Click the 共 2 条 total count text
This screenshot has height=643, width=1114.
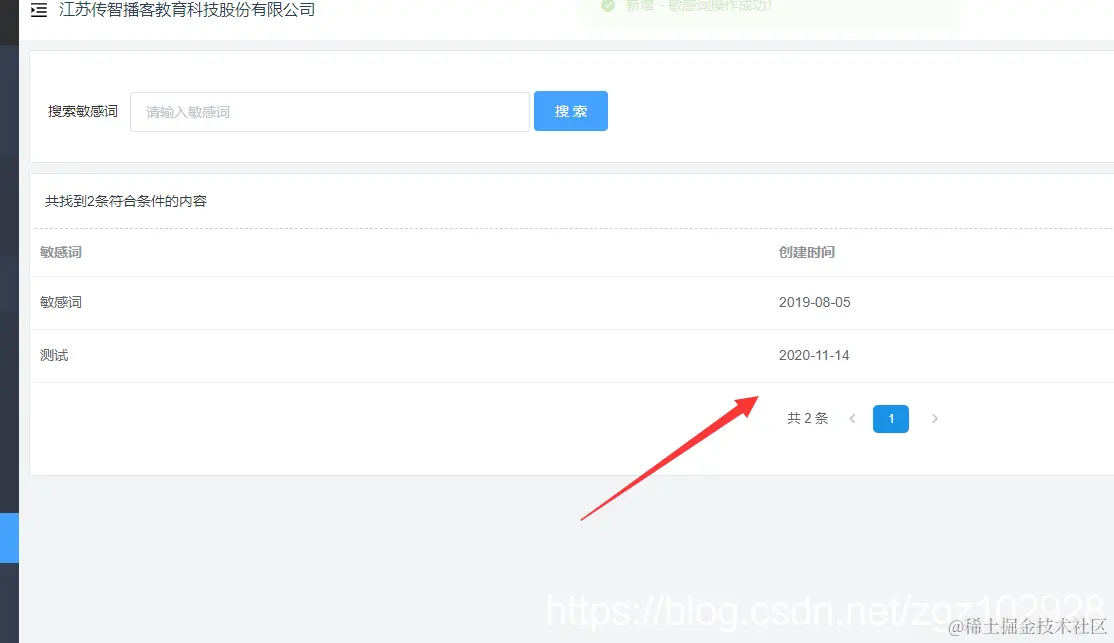808,418
